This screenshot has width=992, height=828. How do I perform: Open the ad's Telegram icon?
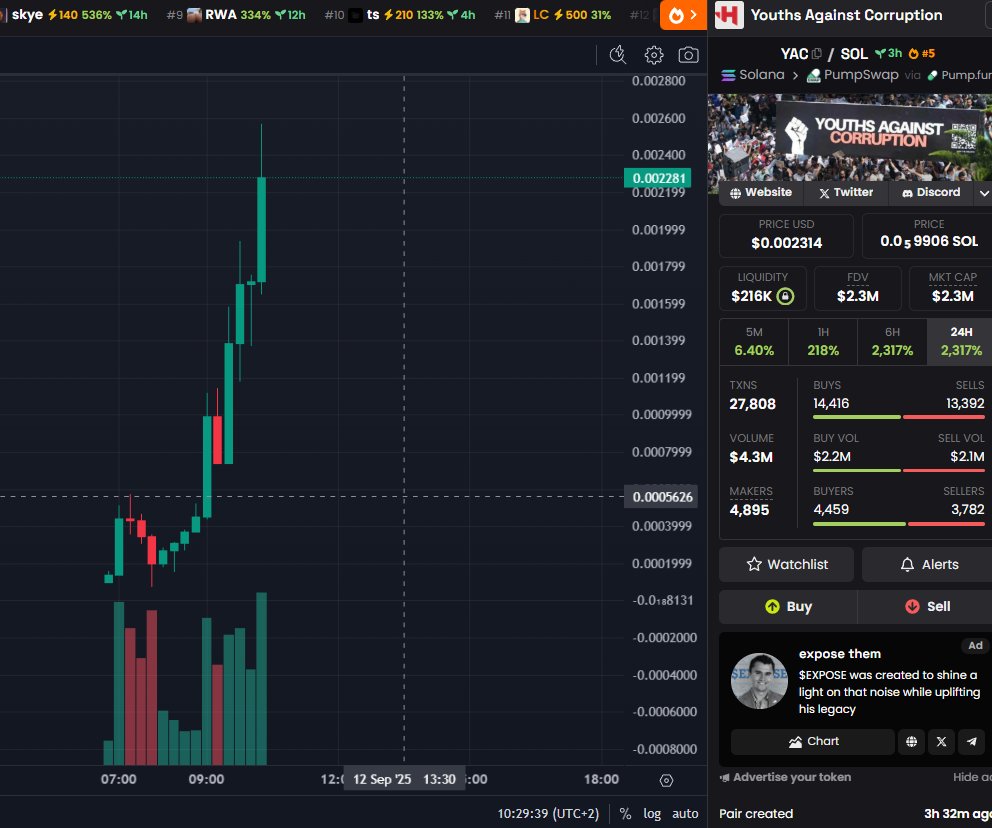click(x=972, y=742)
